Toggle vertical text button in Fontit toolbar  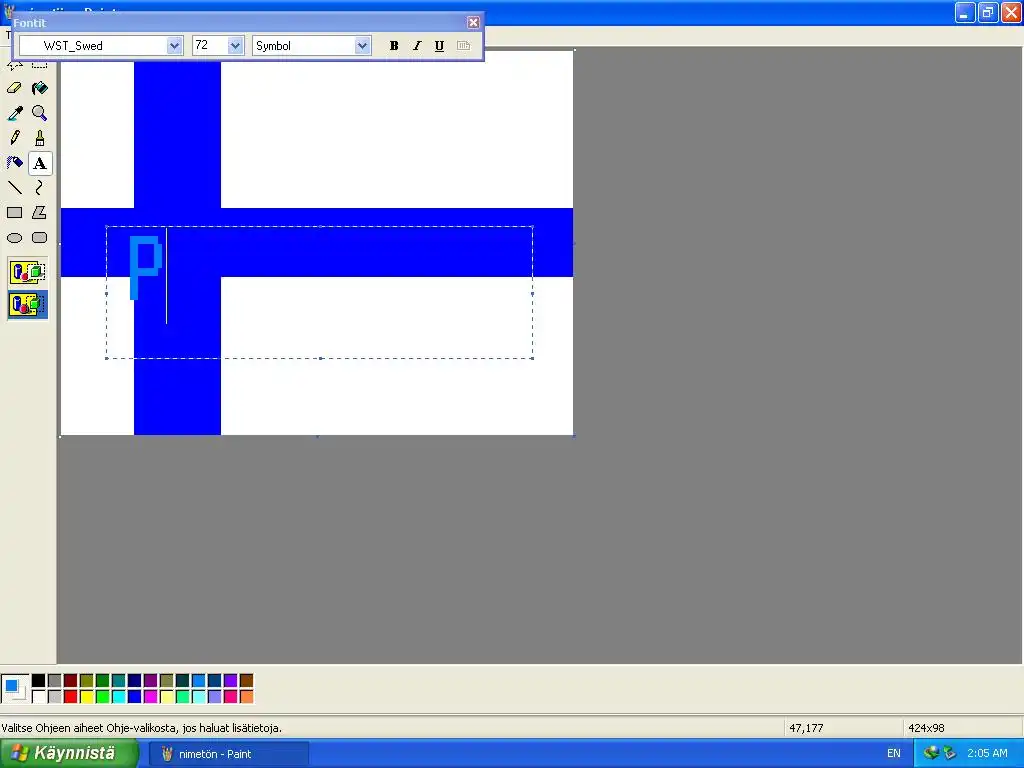point(463,46)
